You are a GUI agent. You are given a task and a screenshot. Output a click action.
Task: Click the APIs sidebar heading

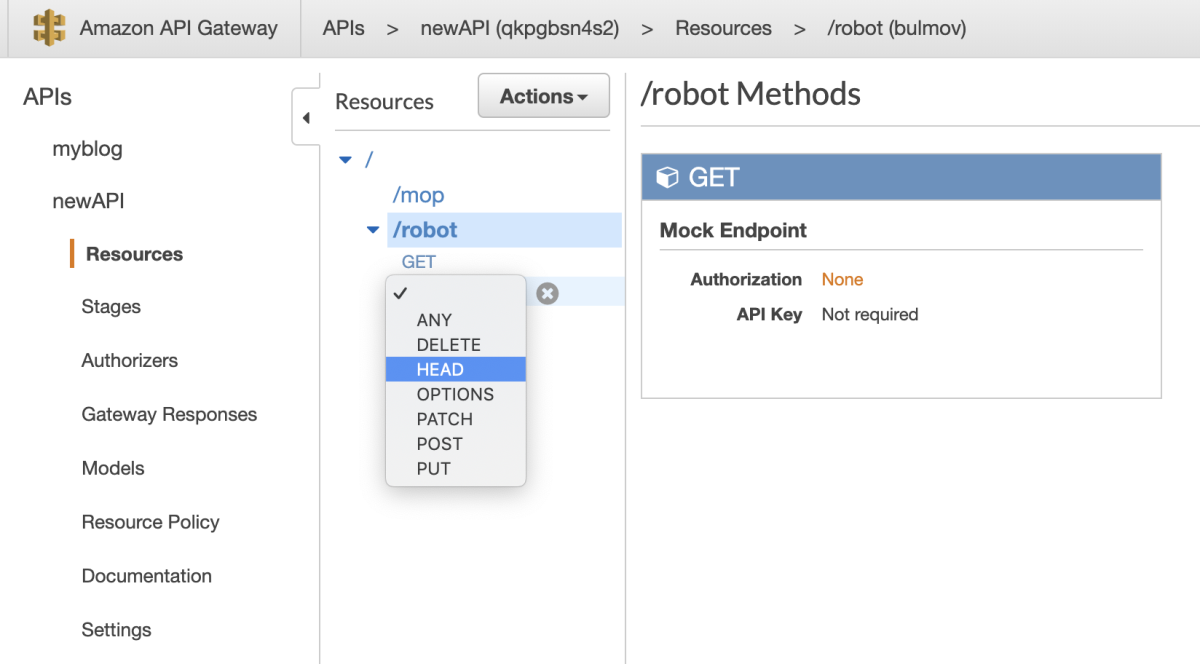(48, 97)
